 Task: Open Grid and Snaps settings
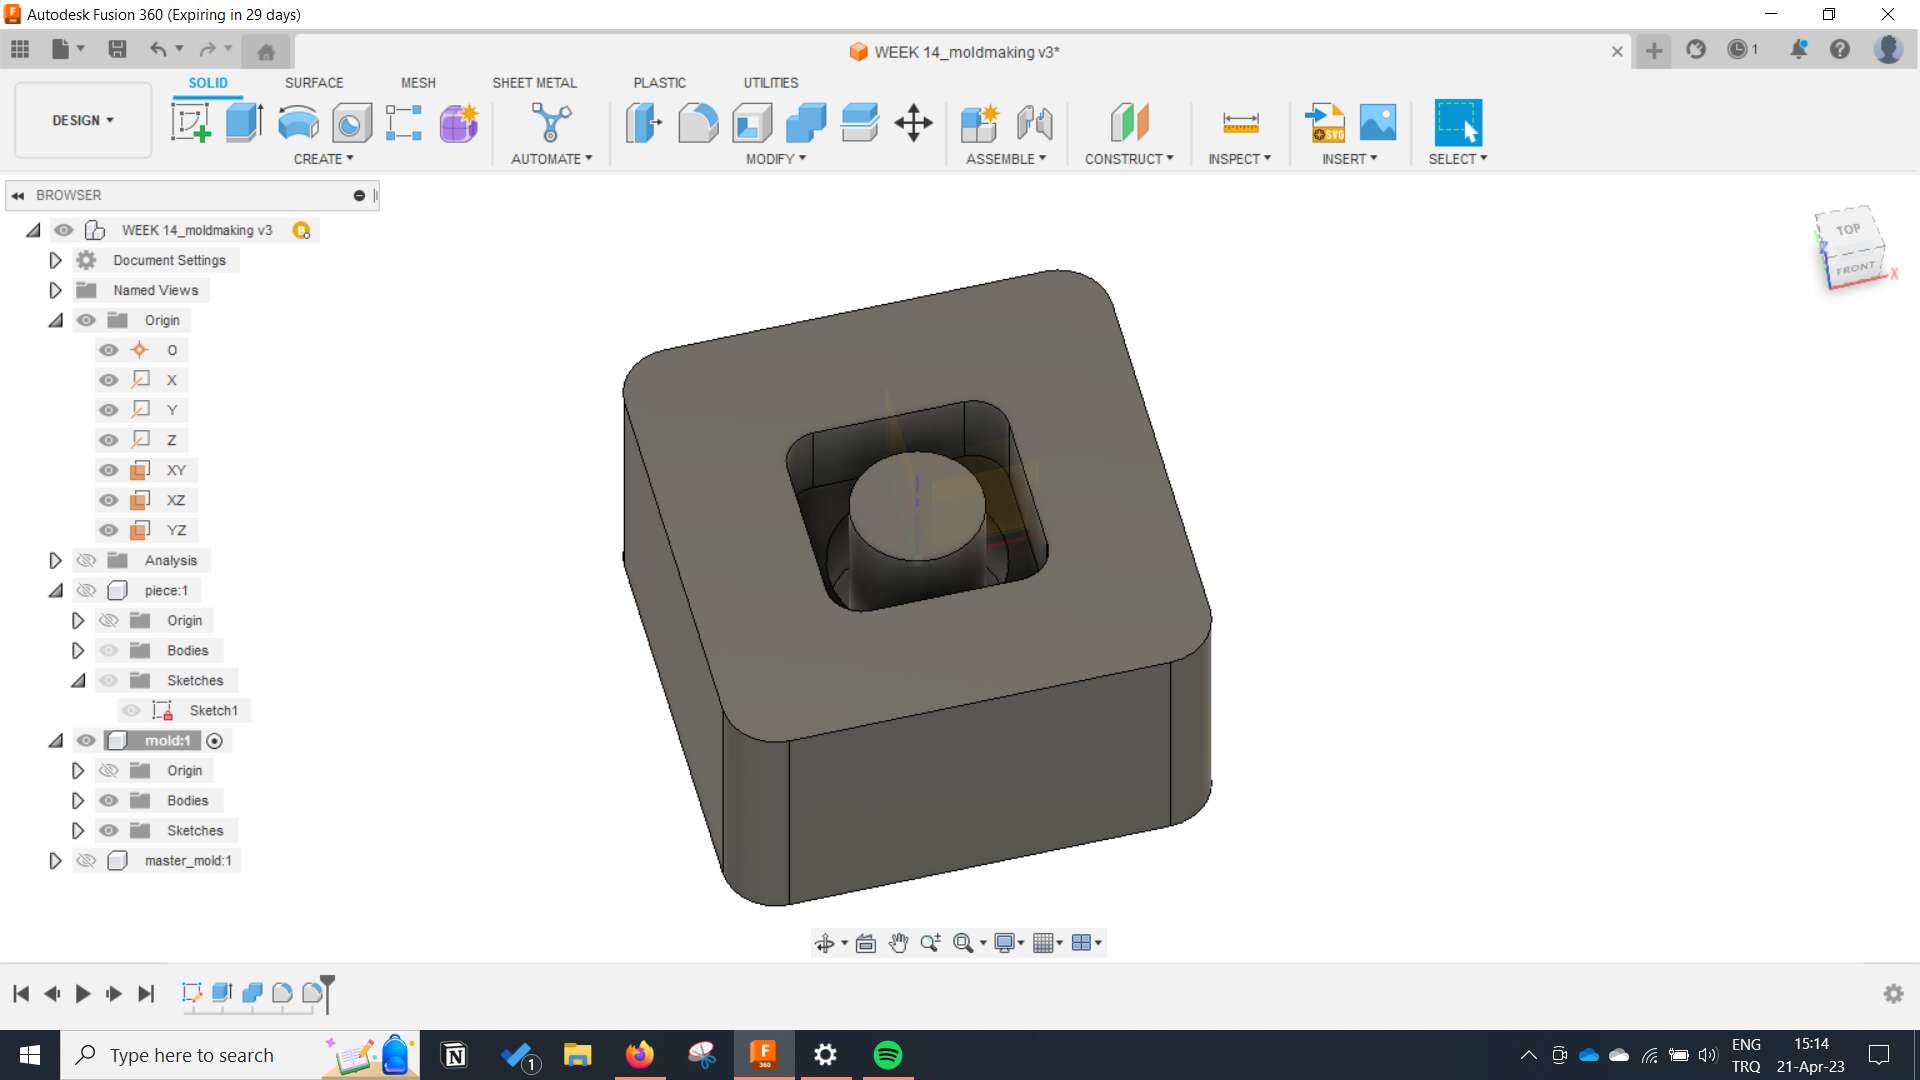click(1043, 943)
